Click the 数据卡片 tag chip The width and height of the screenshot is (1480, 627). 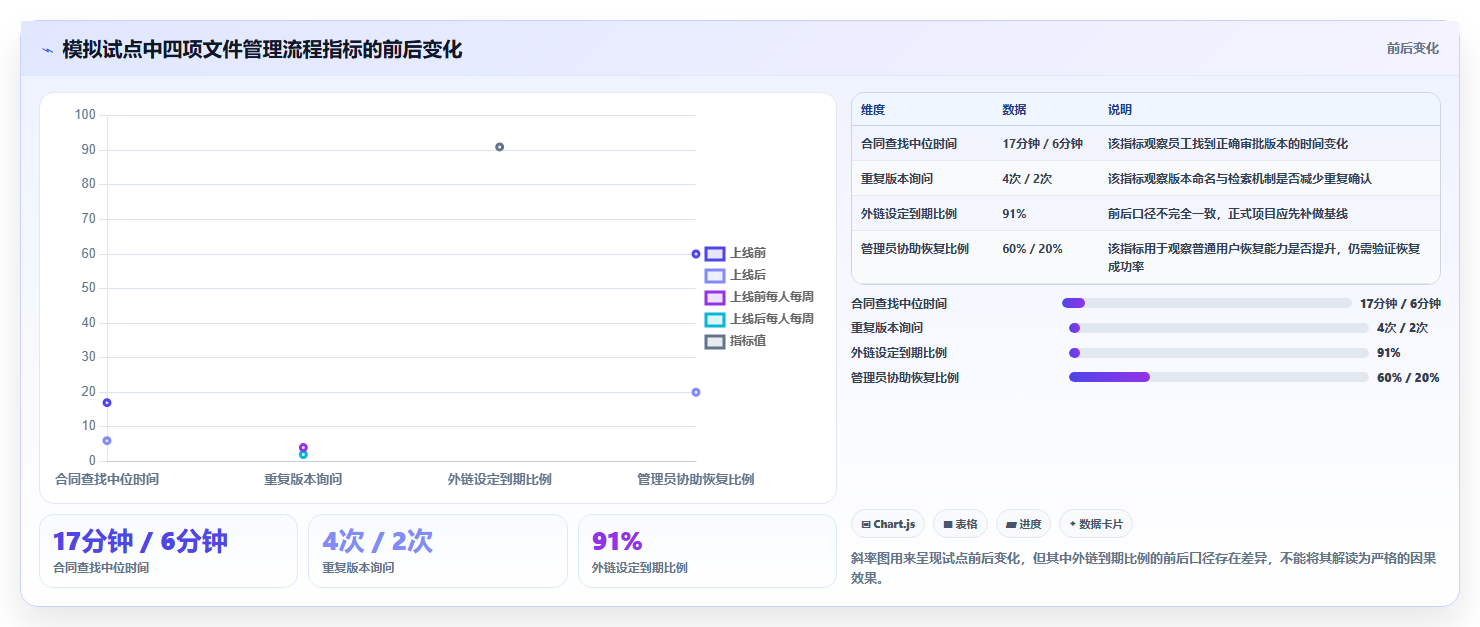point(1096,524)
